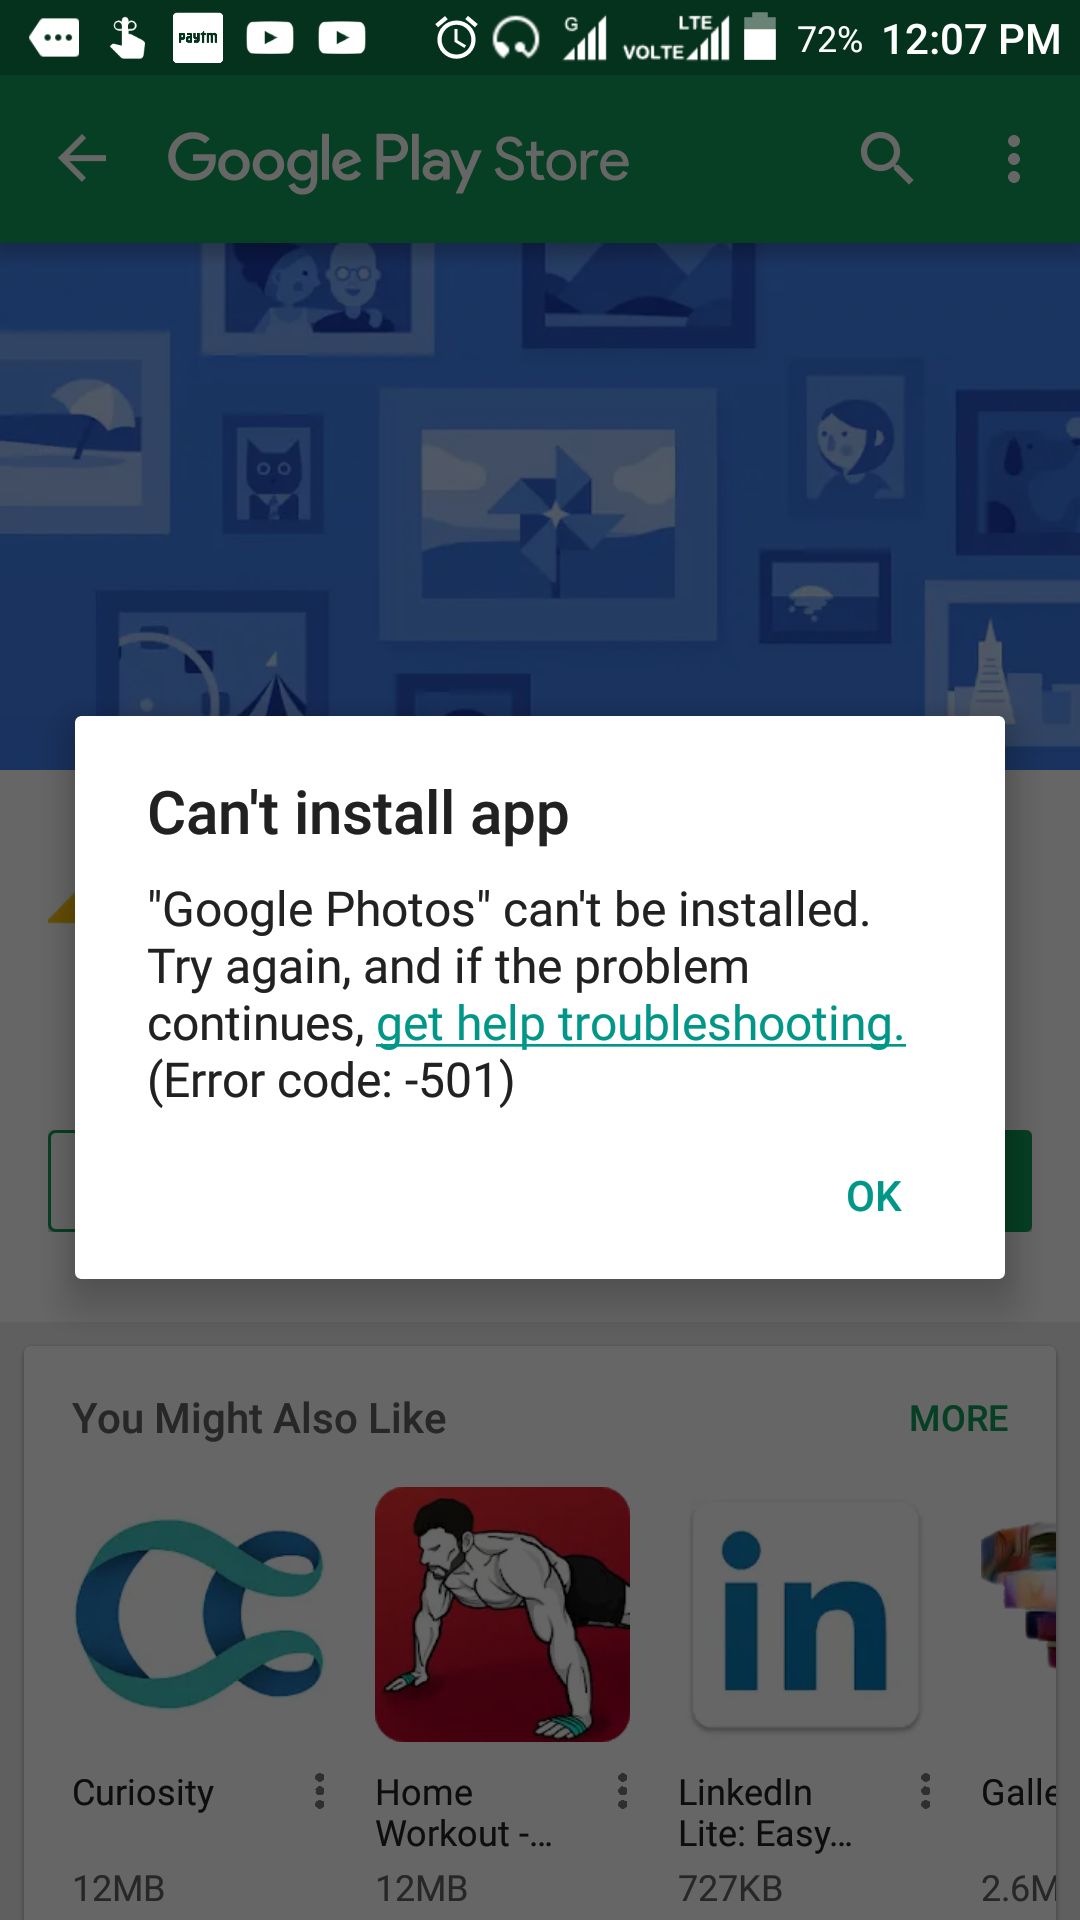This screenshot has height=1920, width=1080.
Task: Tap MORE in You Might Also Like
Action: (x=958, y=1418)
